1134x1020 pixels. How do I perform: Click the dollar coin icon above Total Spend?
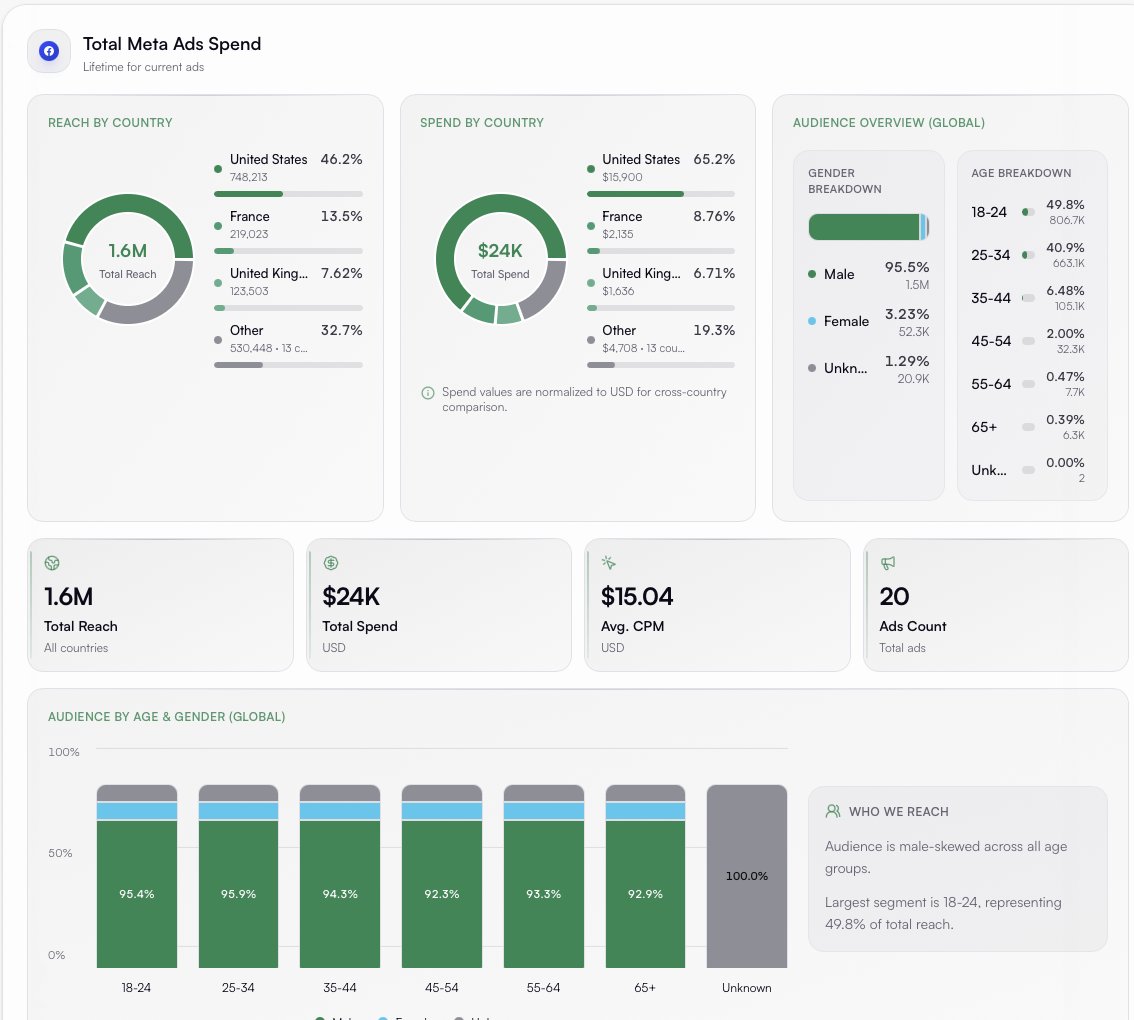331,563
